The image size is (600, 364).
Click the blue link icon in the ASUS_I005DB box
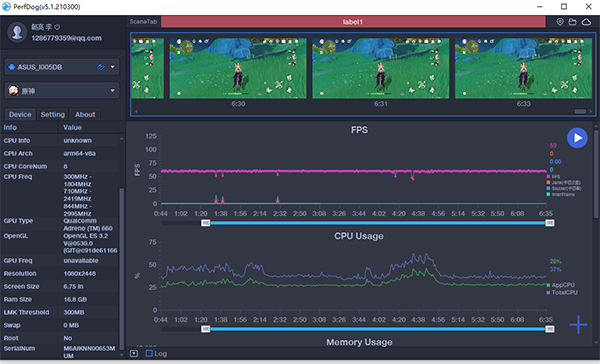pos(101,67)
